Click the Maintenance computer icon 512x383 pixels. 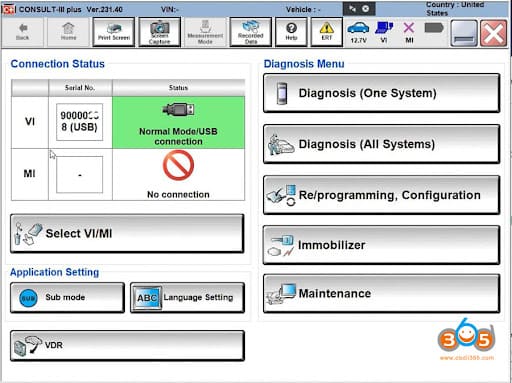tap(281, 293)
